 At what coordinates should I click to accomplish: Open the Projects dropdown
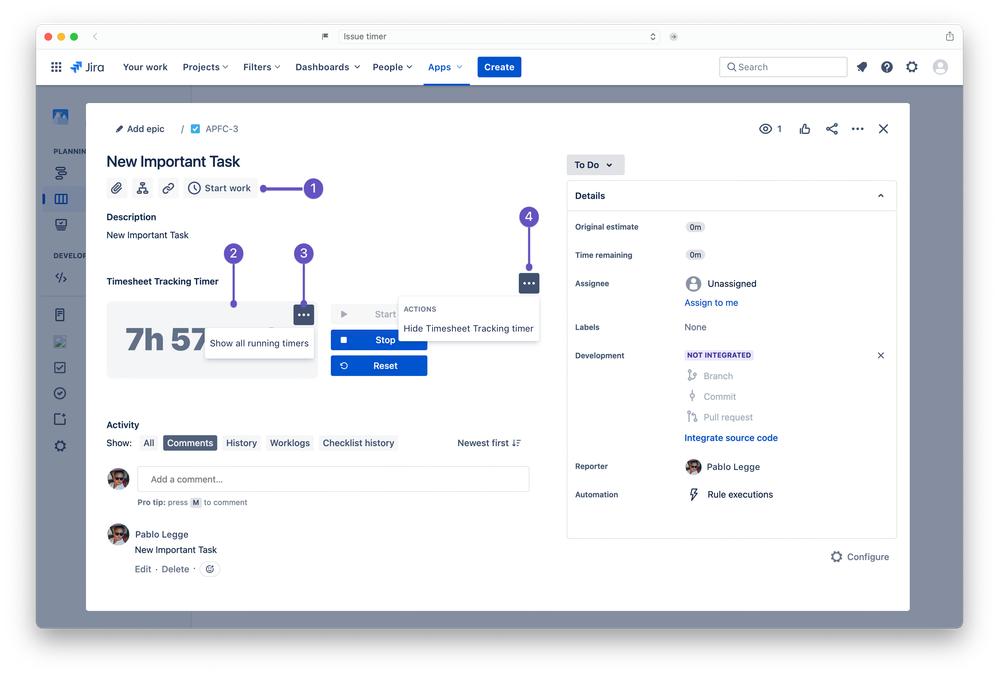click(205, 67)
